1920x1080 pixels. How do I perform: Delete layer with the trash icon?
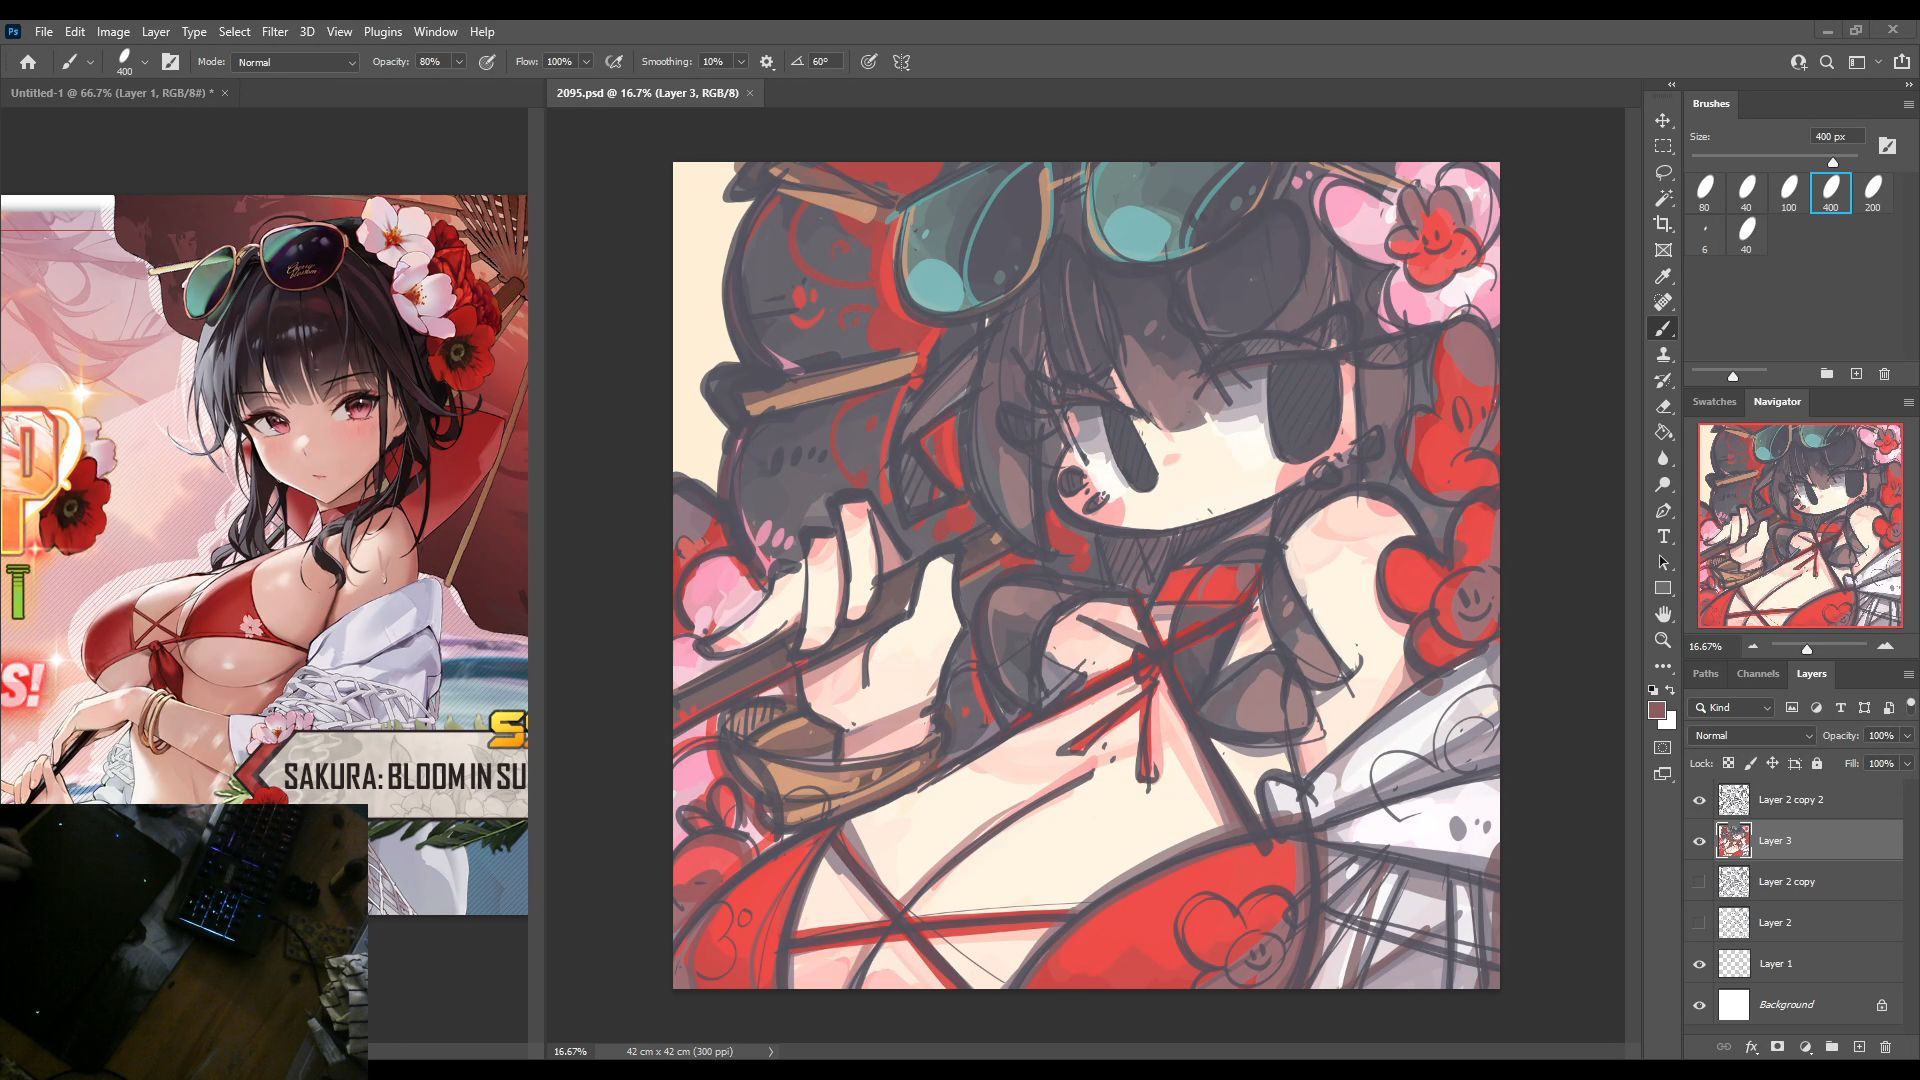coord(1885,1047)
